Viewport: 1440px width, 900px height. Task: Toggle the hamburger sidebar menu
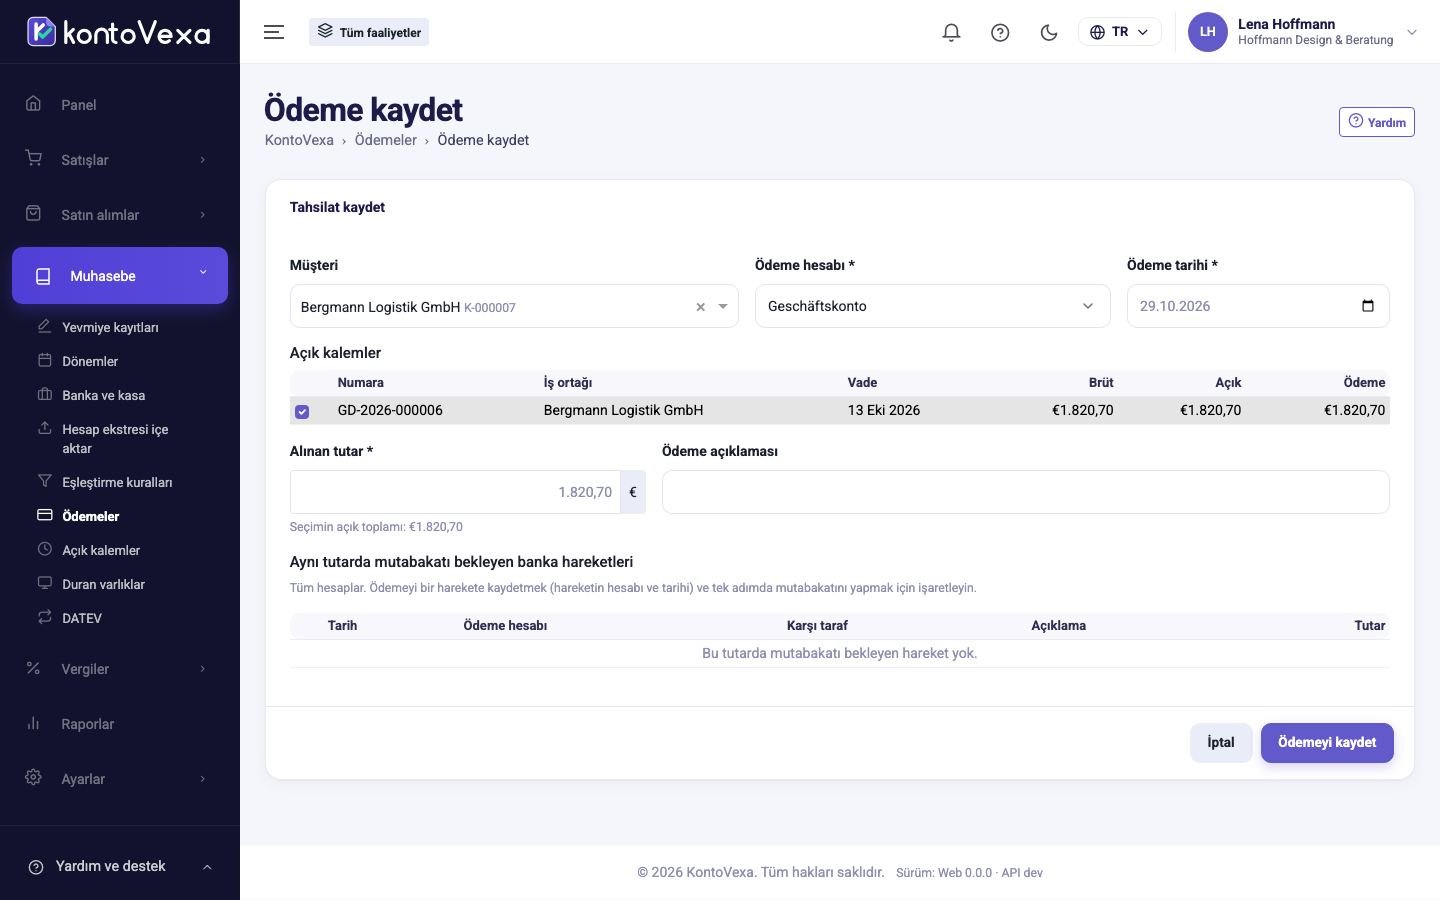click(x=274, y=32)
